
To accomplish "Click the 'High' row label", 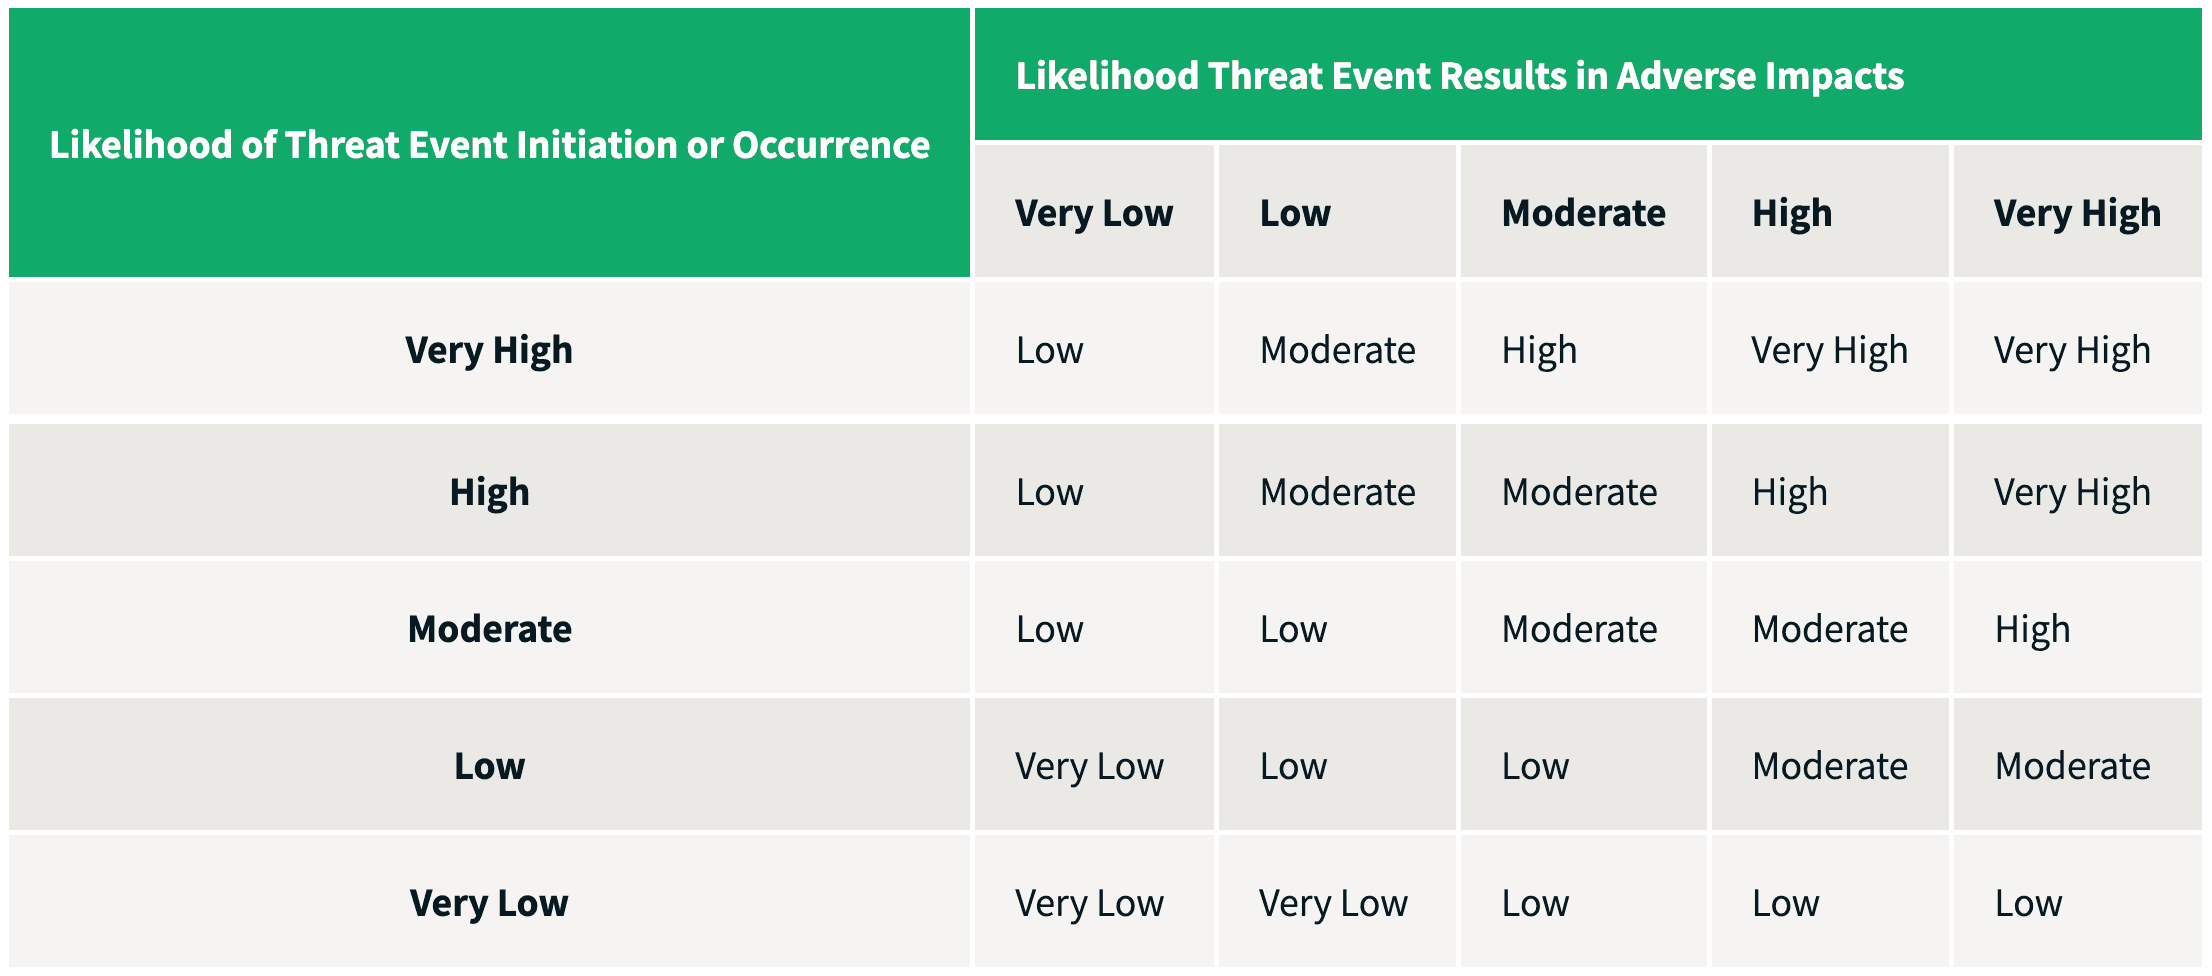I will (x=489, y=492).
